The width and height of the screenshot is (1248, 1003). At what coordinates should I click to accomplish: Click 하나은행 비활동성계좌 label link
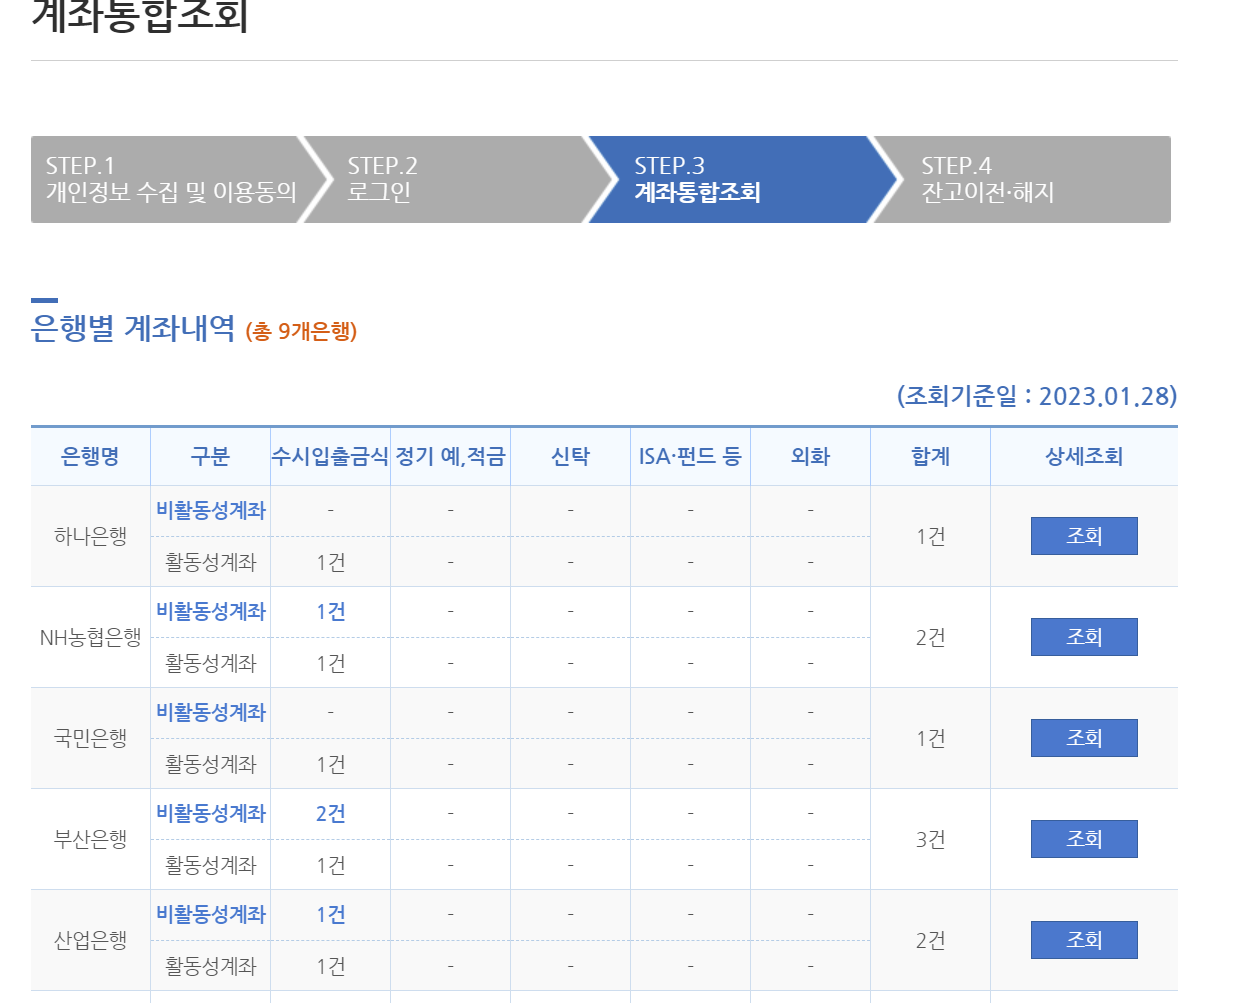coord(211,511)
